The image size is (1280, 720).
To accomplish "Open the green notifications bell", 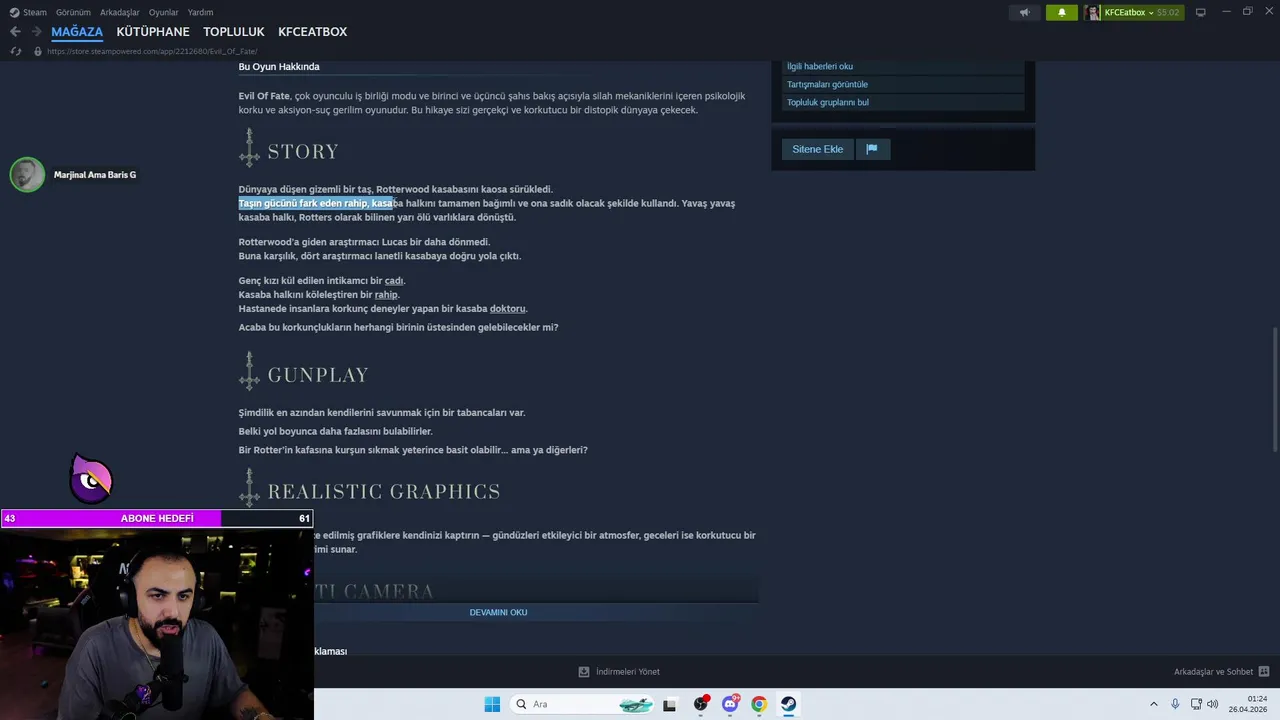I will click(1062, 12).
